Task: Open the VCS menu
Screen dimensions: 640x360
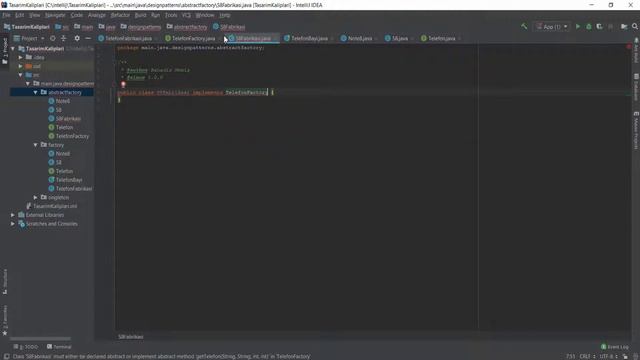Action: [x=187, y=15]
